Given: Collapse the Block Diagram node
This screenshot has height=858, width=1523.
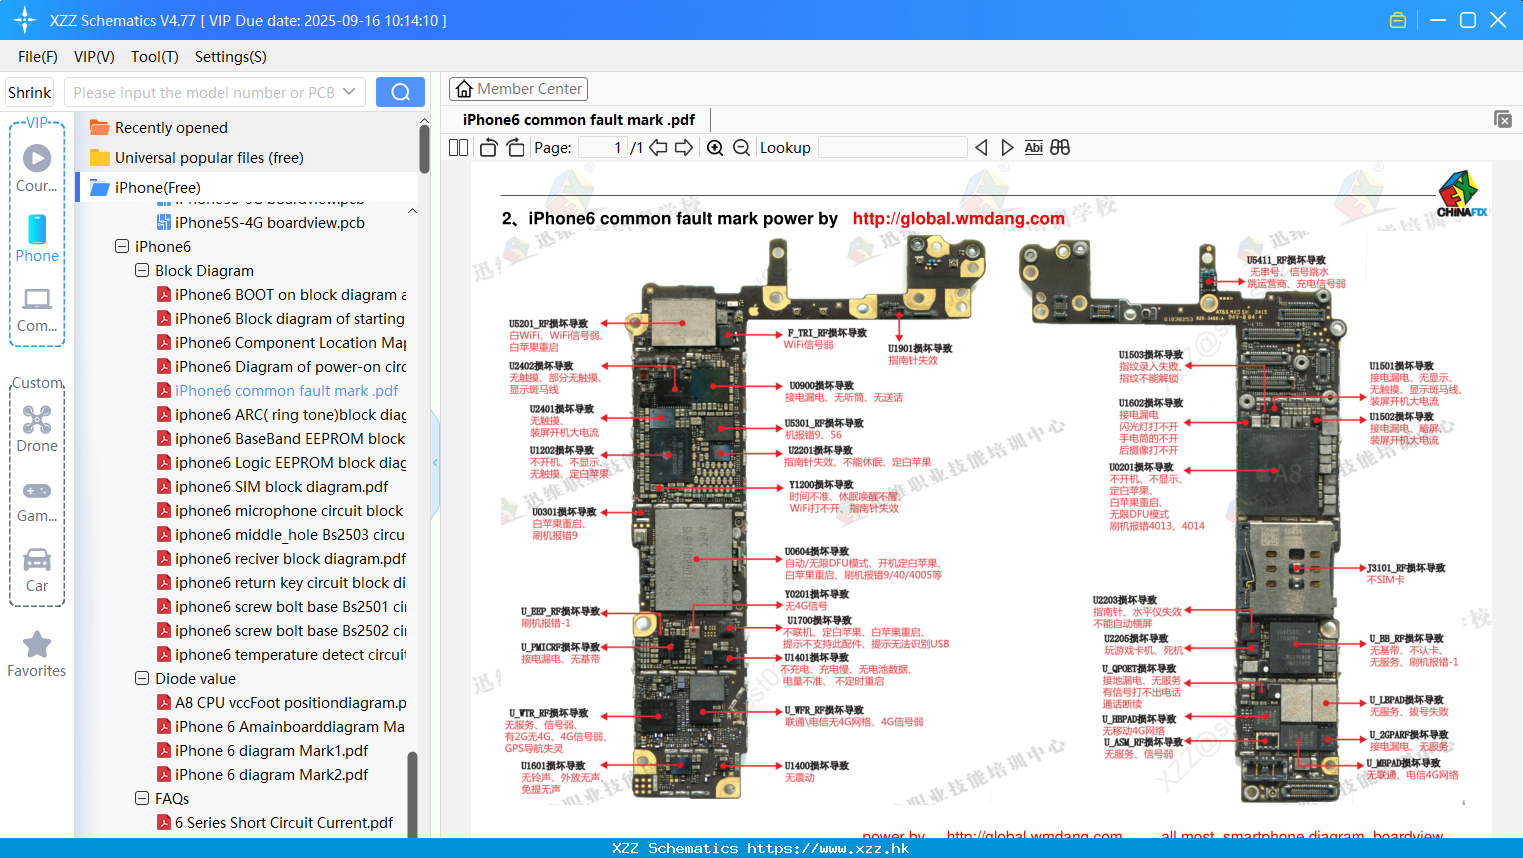Looking at the screenshot, I should tap(142, 270).
